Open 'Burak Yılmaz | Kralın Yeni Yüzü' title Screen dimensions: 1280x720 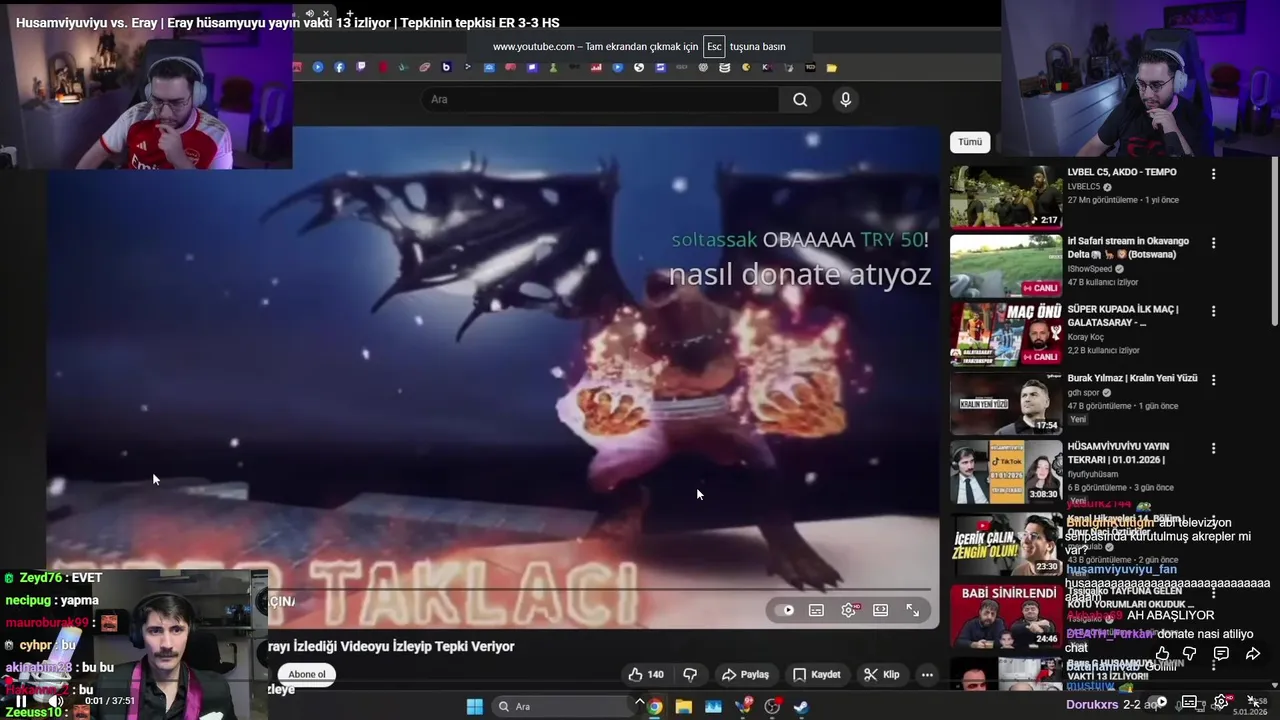coord(1132,378)
